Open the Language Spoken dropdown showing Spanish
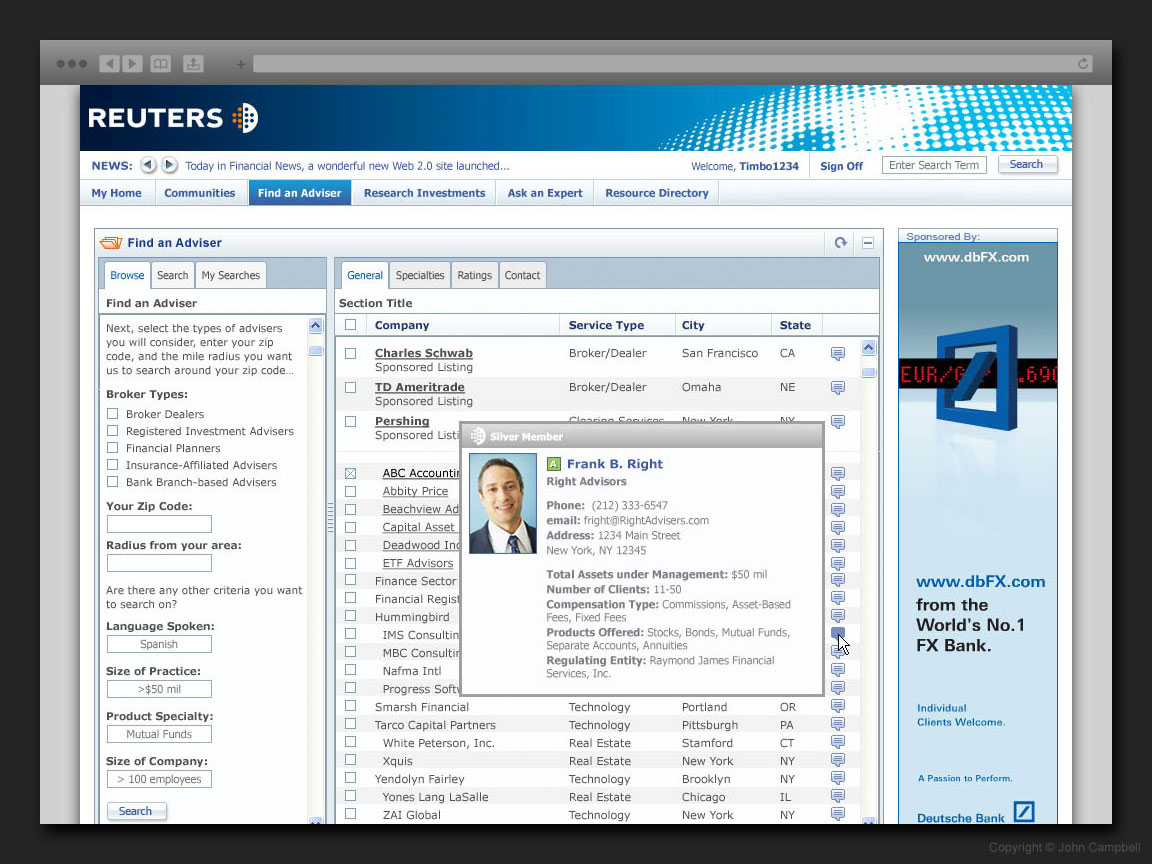1152x864 pixels. click(x=159, y=644)
